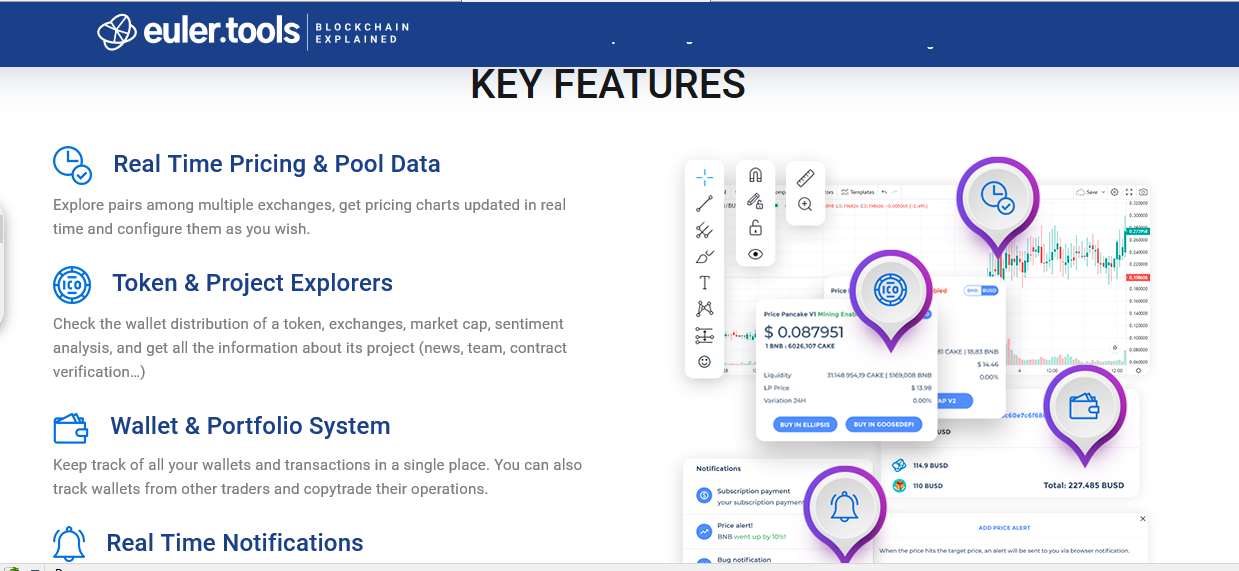Screen dimensions: 1239x571
Task: Click the euler.tools logo in header
Action: tap(198, 32)
